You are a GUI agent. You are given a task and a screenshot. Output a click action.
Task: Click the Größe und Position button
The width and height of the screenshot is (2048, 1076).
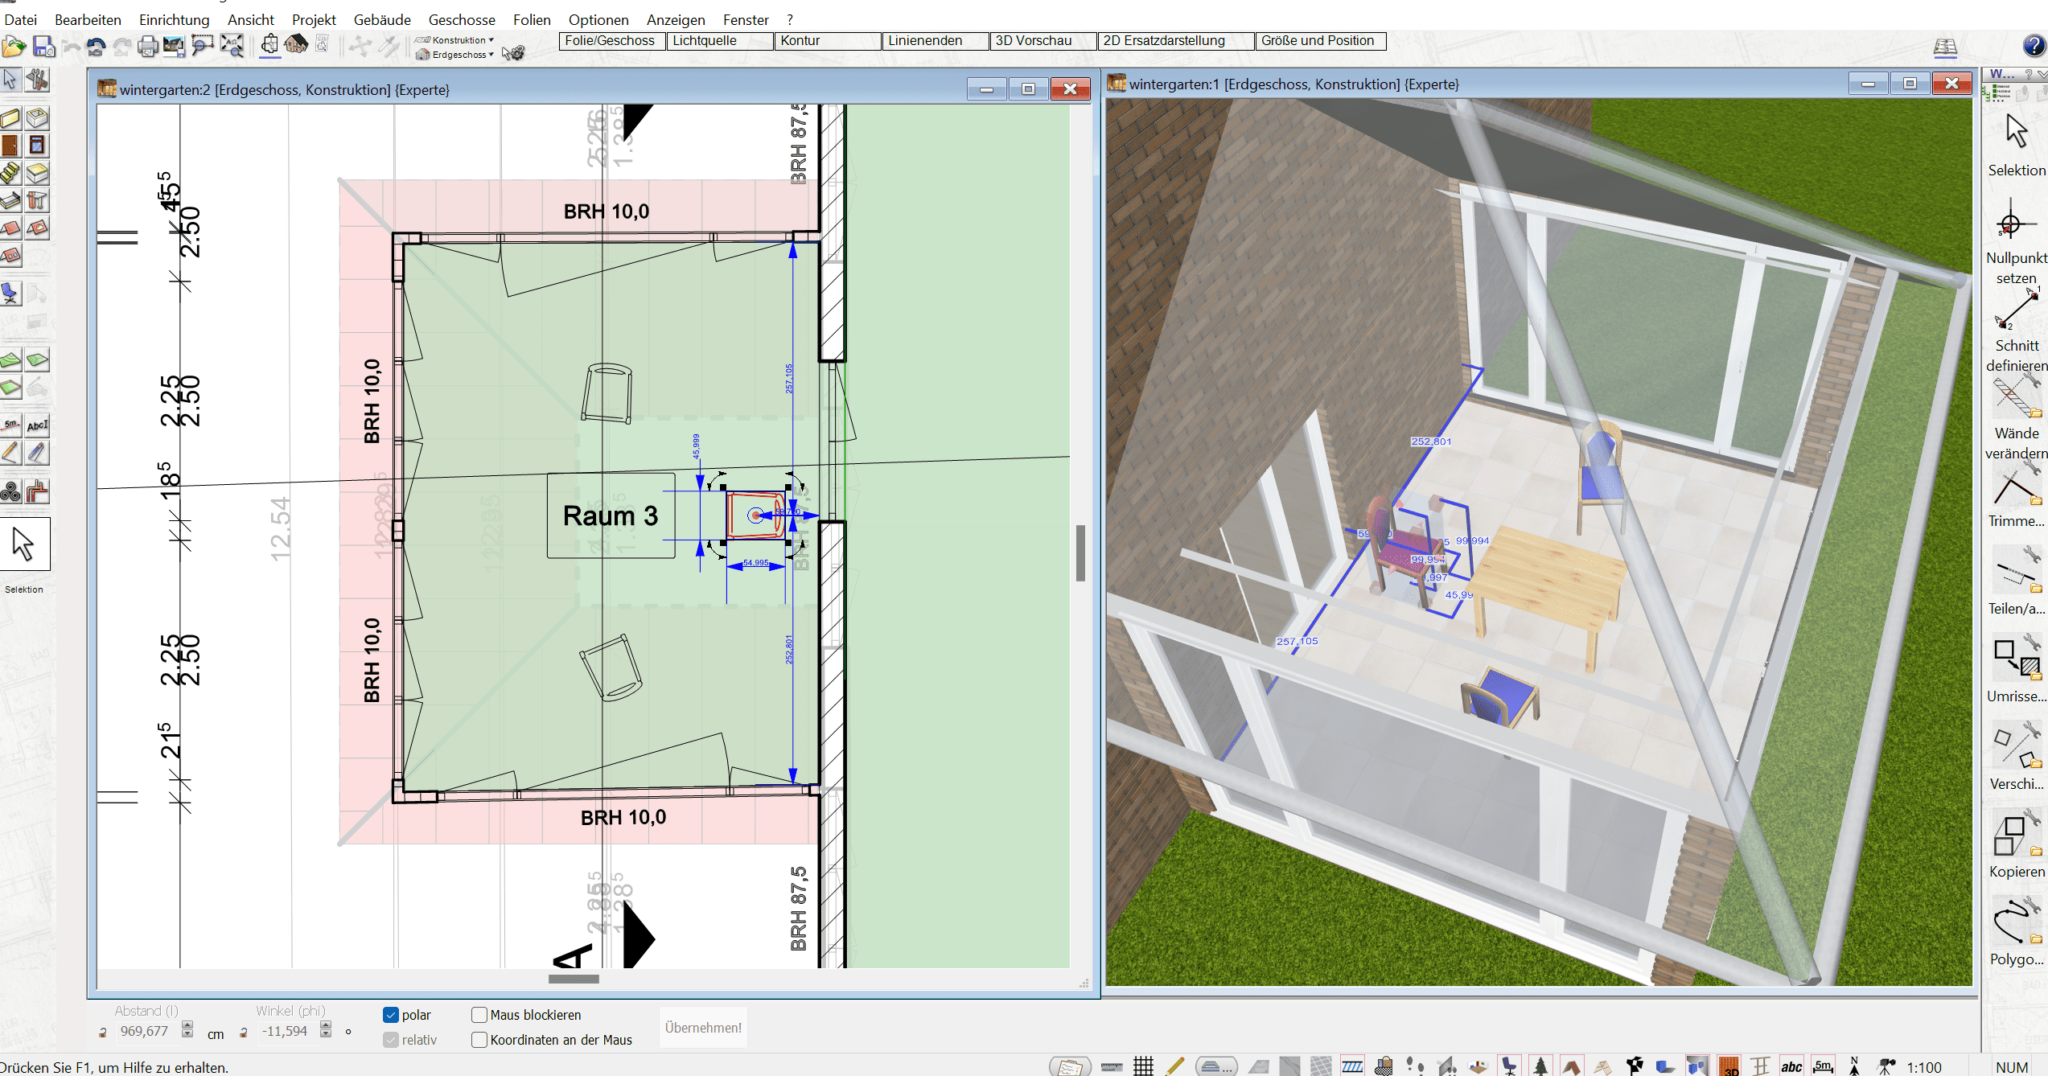coord(1317,41)
